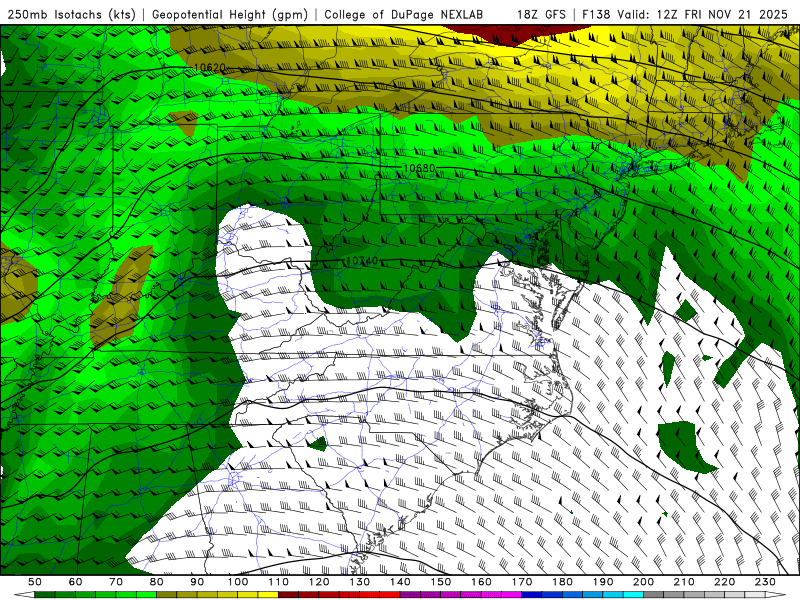Click the 110 value on the color scale
This screenshot has width=800, height=600.
point(278,582)
